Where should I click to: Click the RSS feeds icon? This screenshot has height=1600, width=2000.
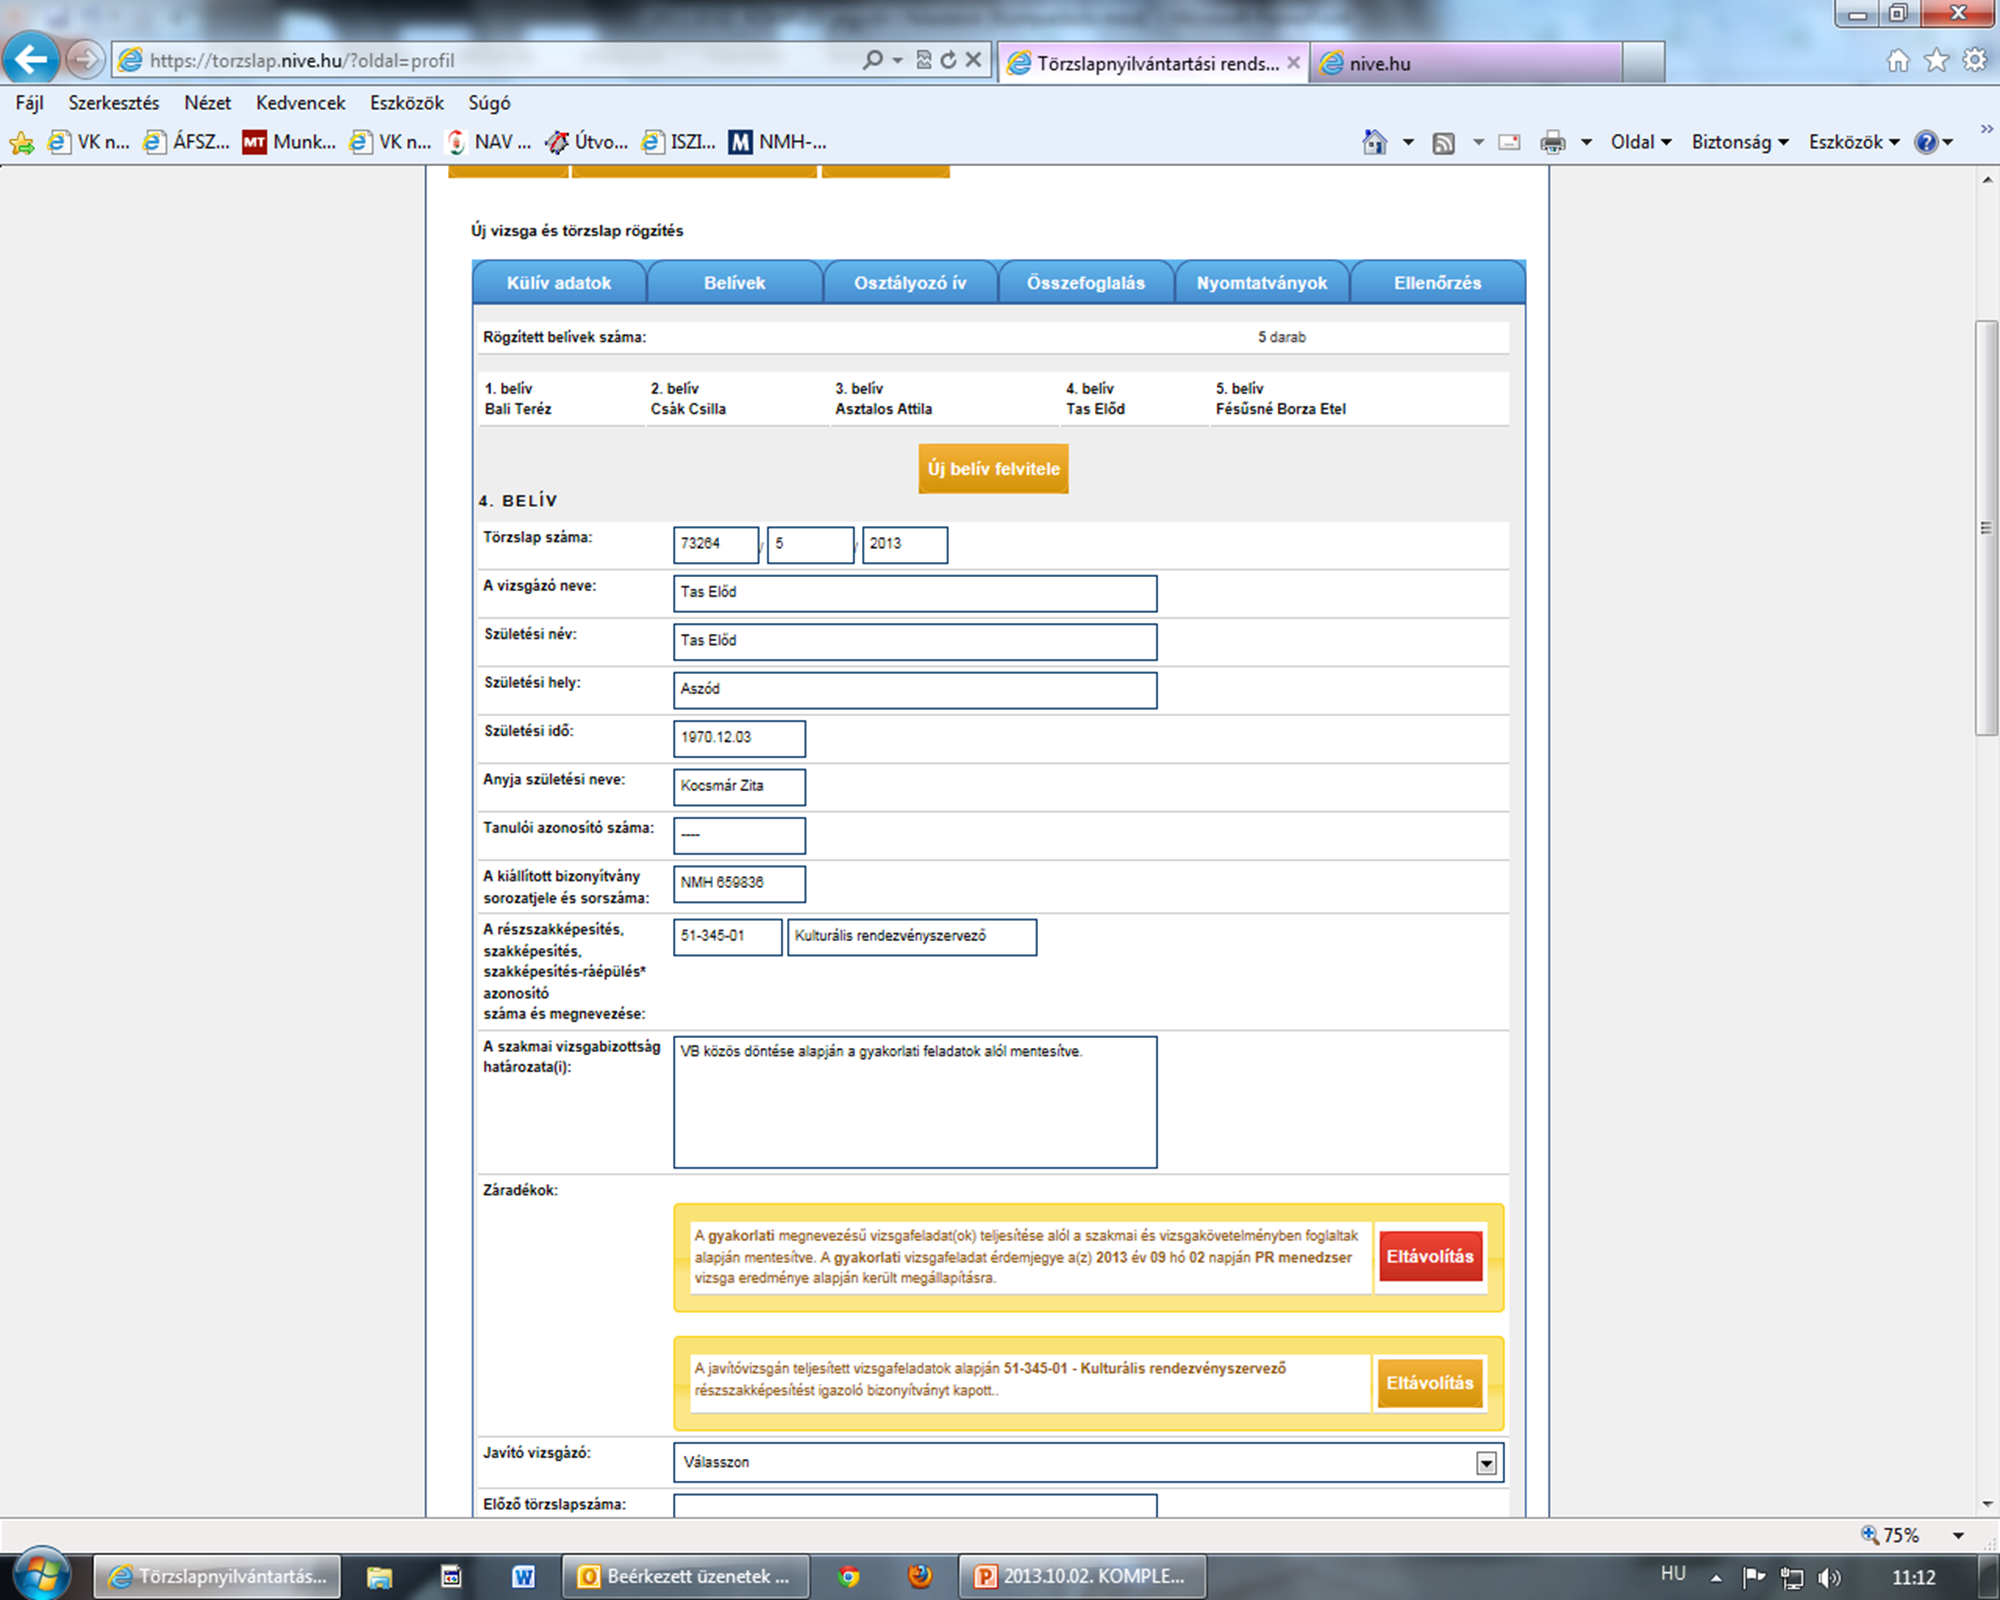[1443, 143]
